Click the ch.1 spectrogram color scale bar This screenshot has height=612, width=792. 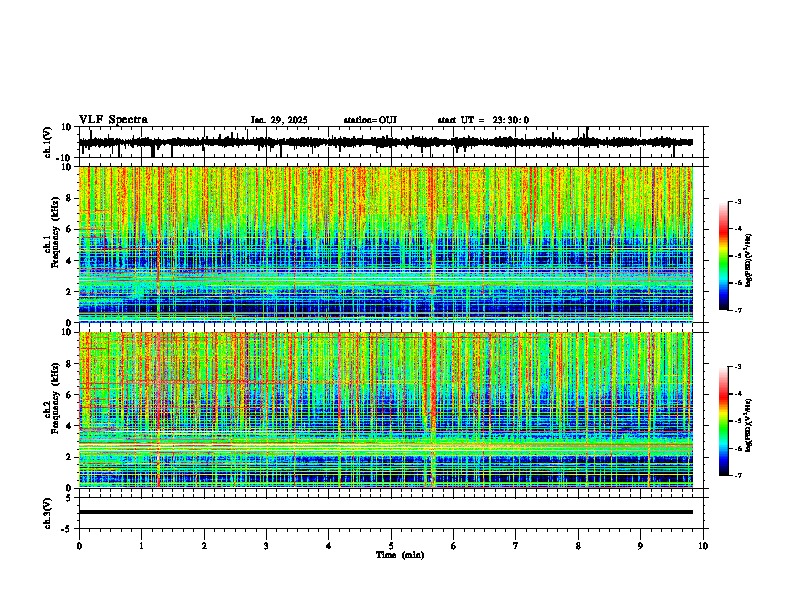click(724, 256)
